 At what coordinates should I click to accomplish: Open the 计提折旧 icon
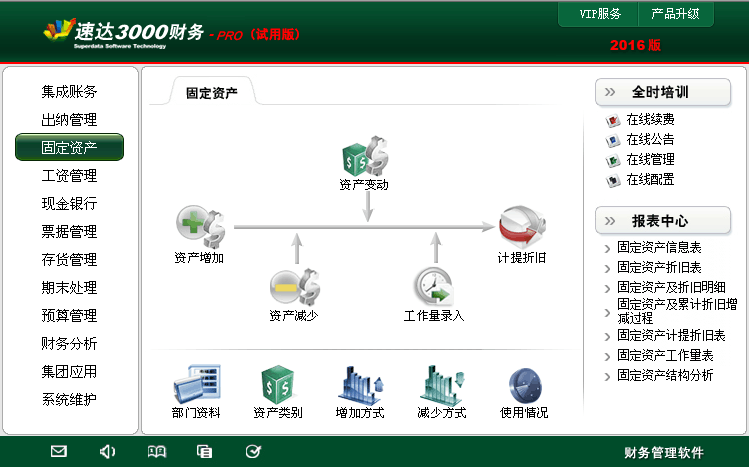pos(522,227)
